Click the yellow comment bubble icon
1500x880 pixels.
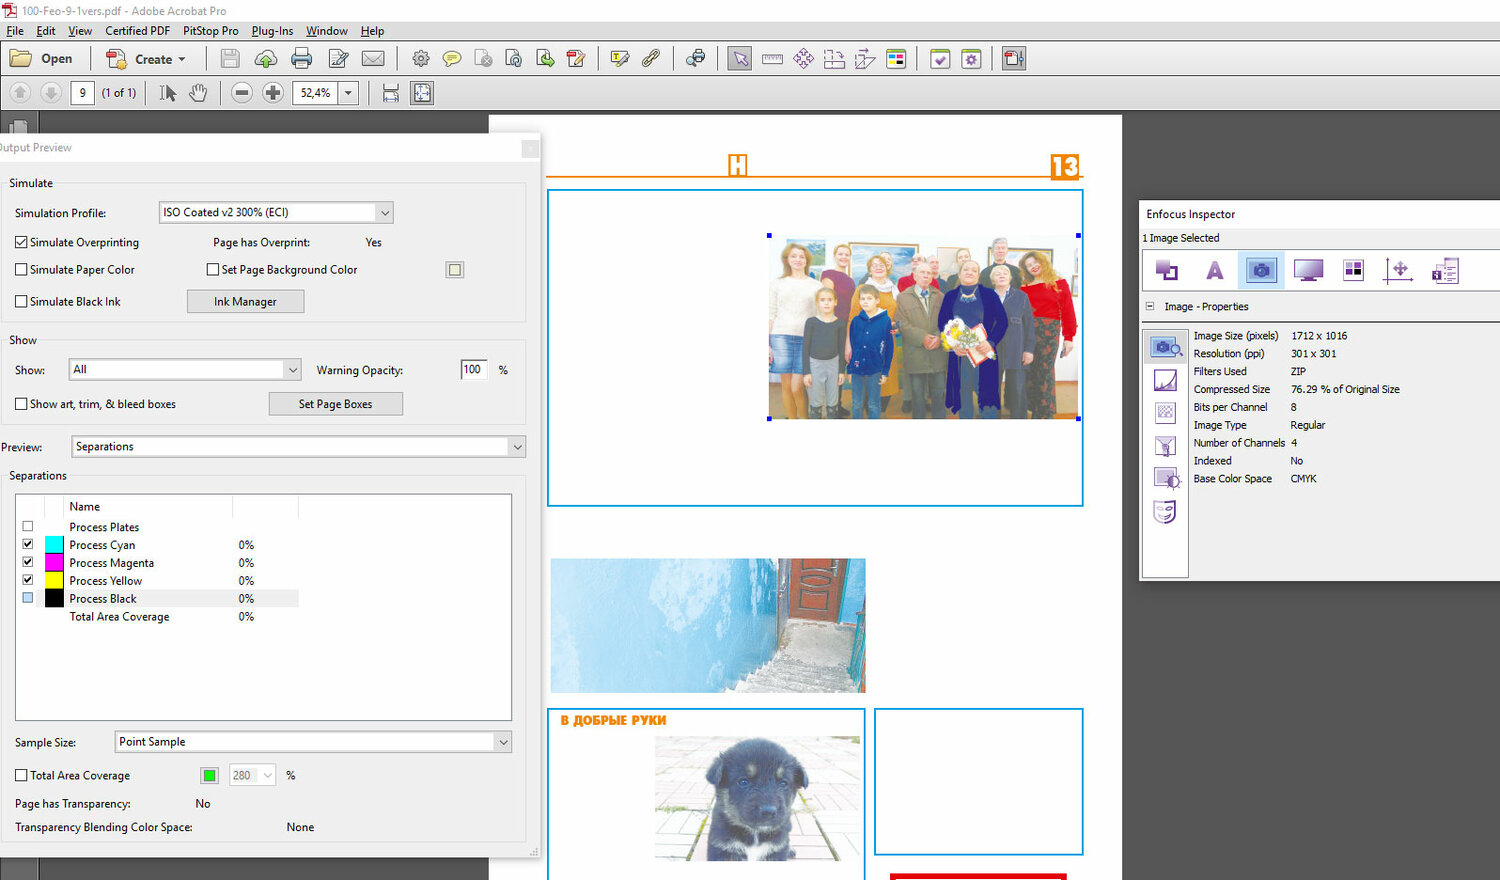click(452, 59)
